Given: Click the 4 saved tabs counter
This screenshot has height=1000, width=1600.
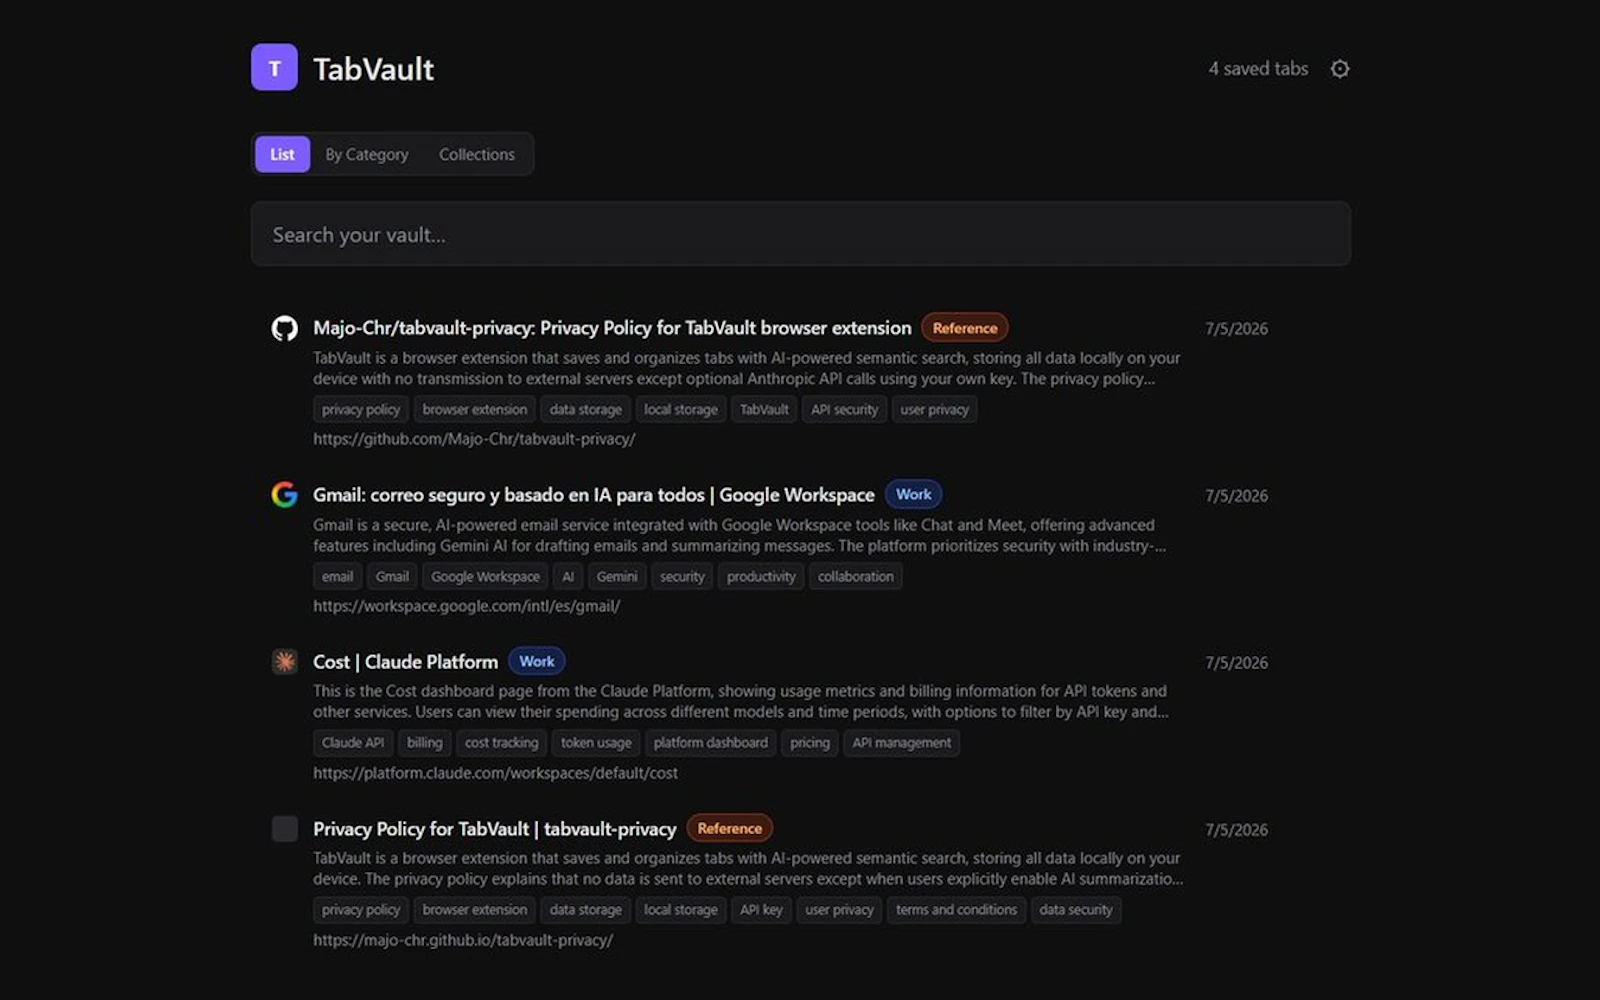Looking at the screenshot, I should pos(1258,69).
